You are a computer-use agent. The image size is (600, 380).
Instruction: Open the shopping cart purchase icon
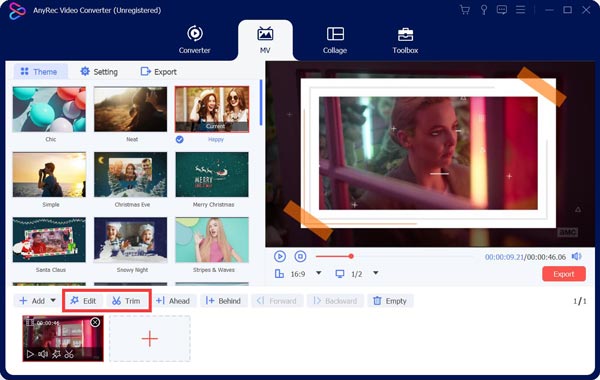coord(465,10)
